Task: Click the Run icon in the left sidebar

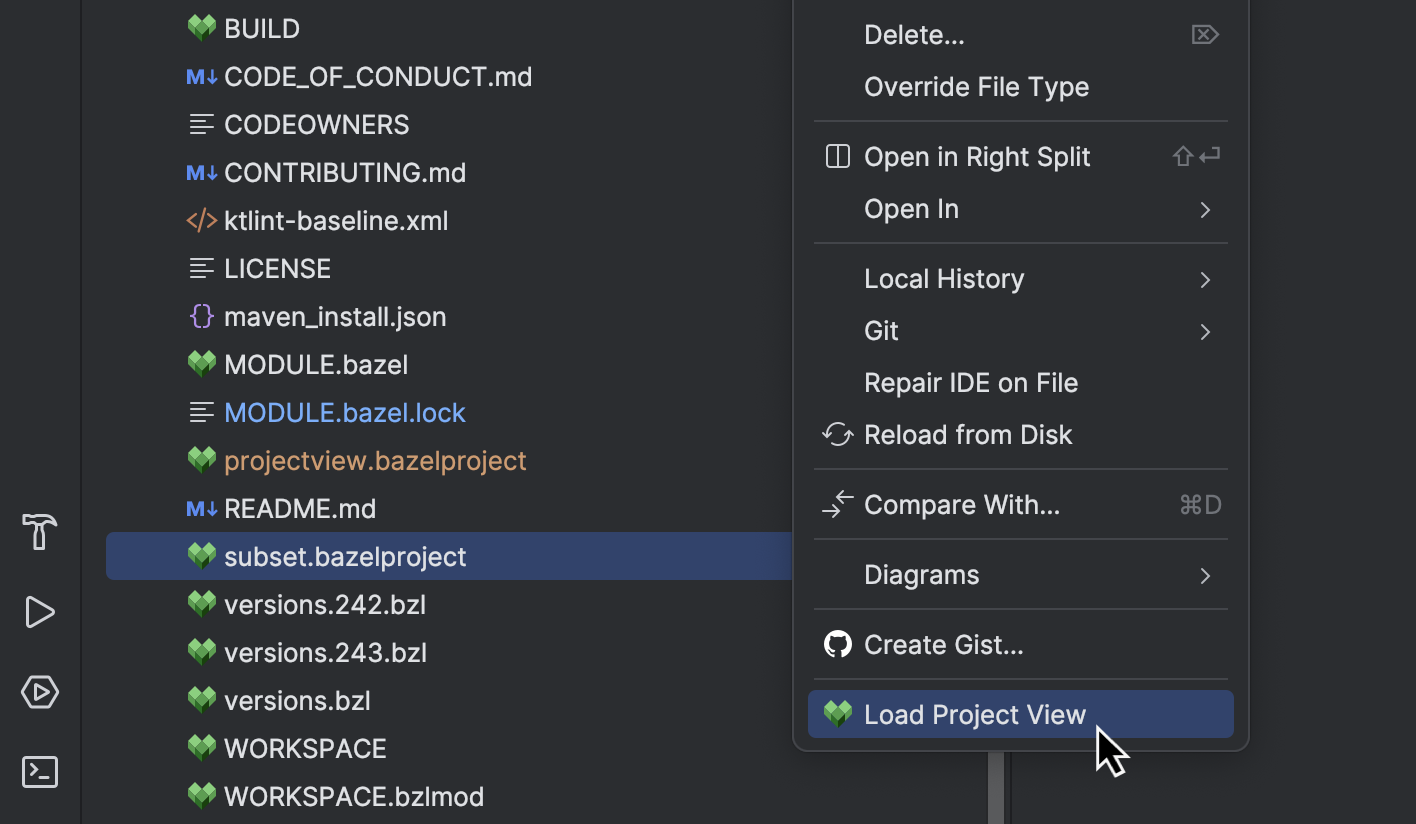Action: pos(38,612)
